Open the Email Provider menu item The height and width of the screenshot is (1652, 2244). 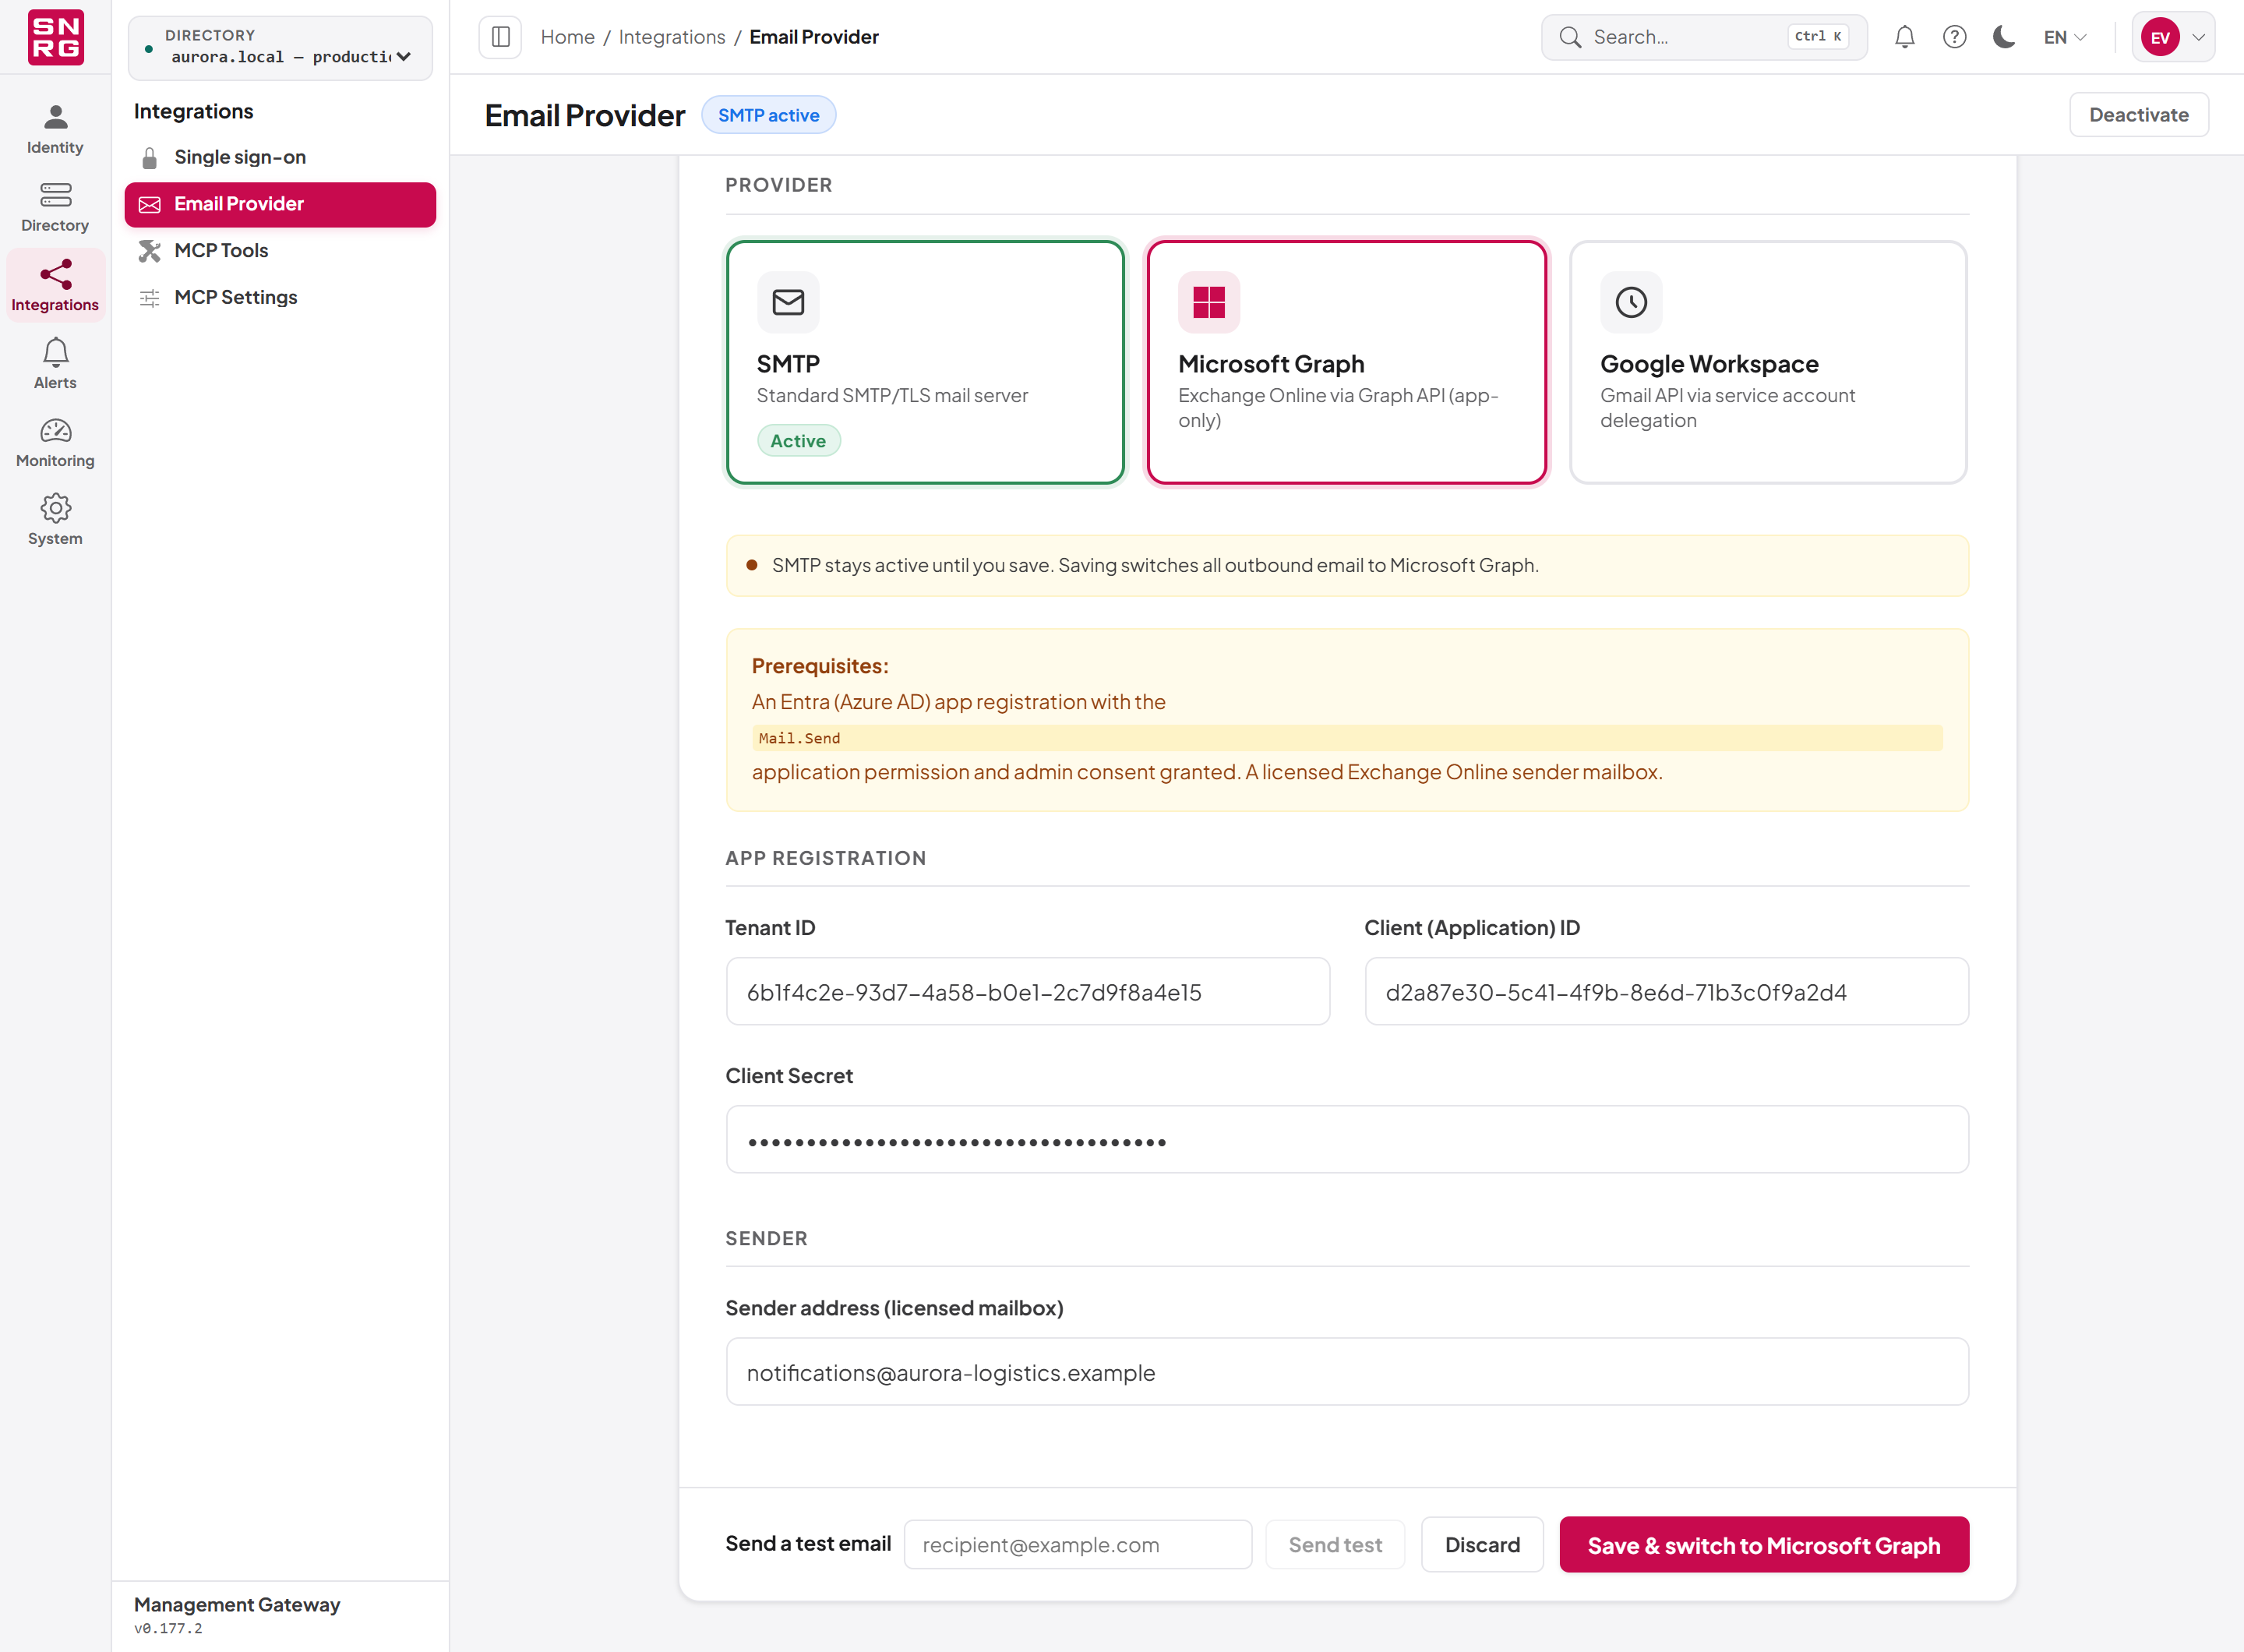point(280,204)
